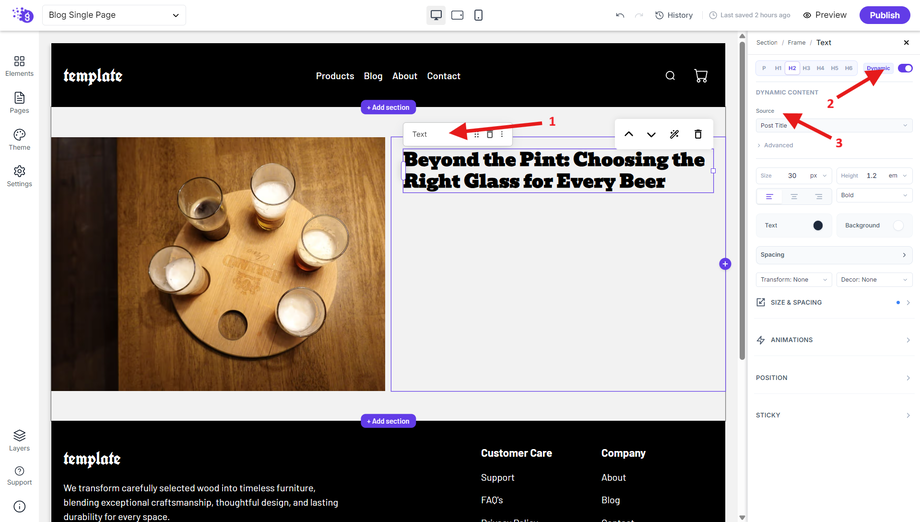Screen dimensions: 920x522
Task: Click the Publish button
Action: [884, 15]
